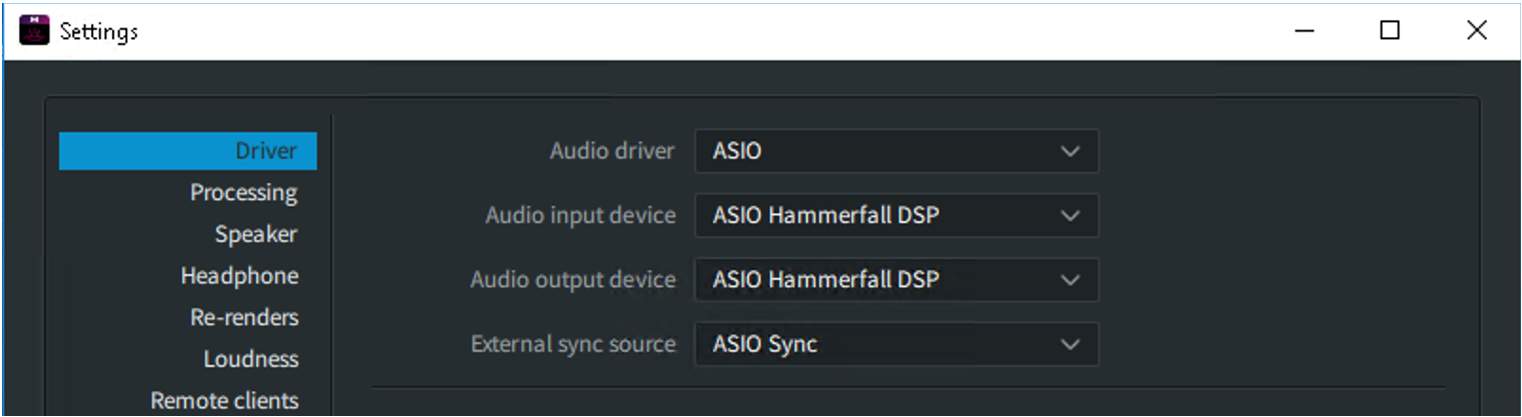Viewport: 1522px width, 417px height.
Task: Click the Settings title bar text
Action: (98, 32)
